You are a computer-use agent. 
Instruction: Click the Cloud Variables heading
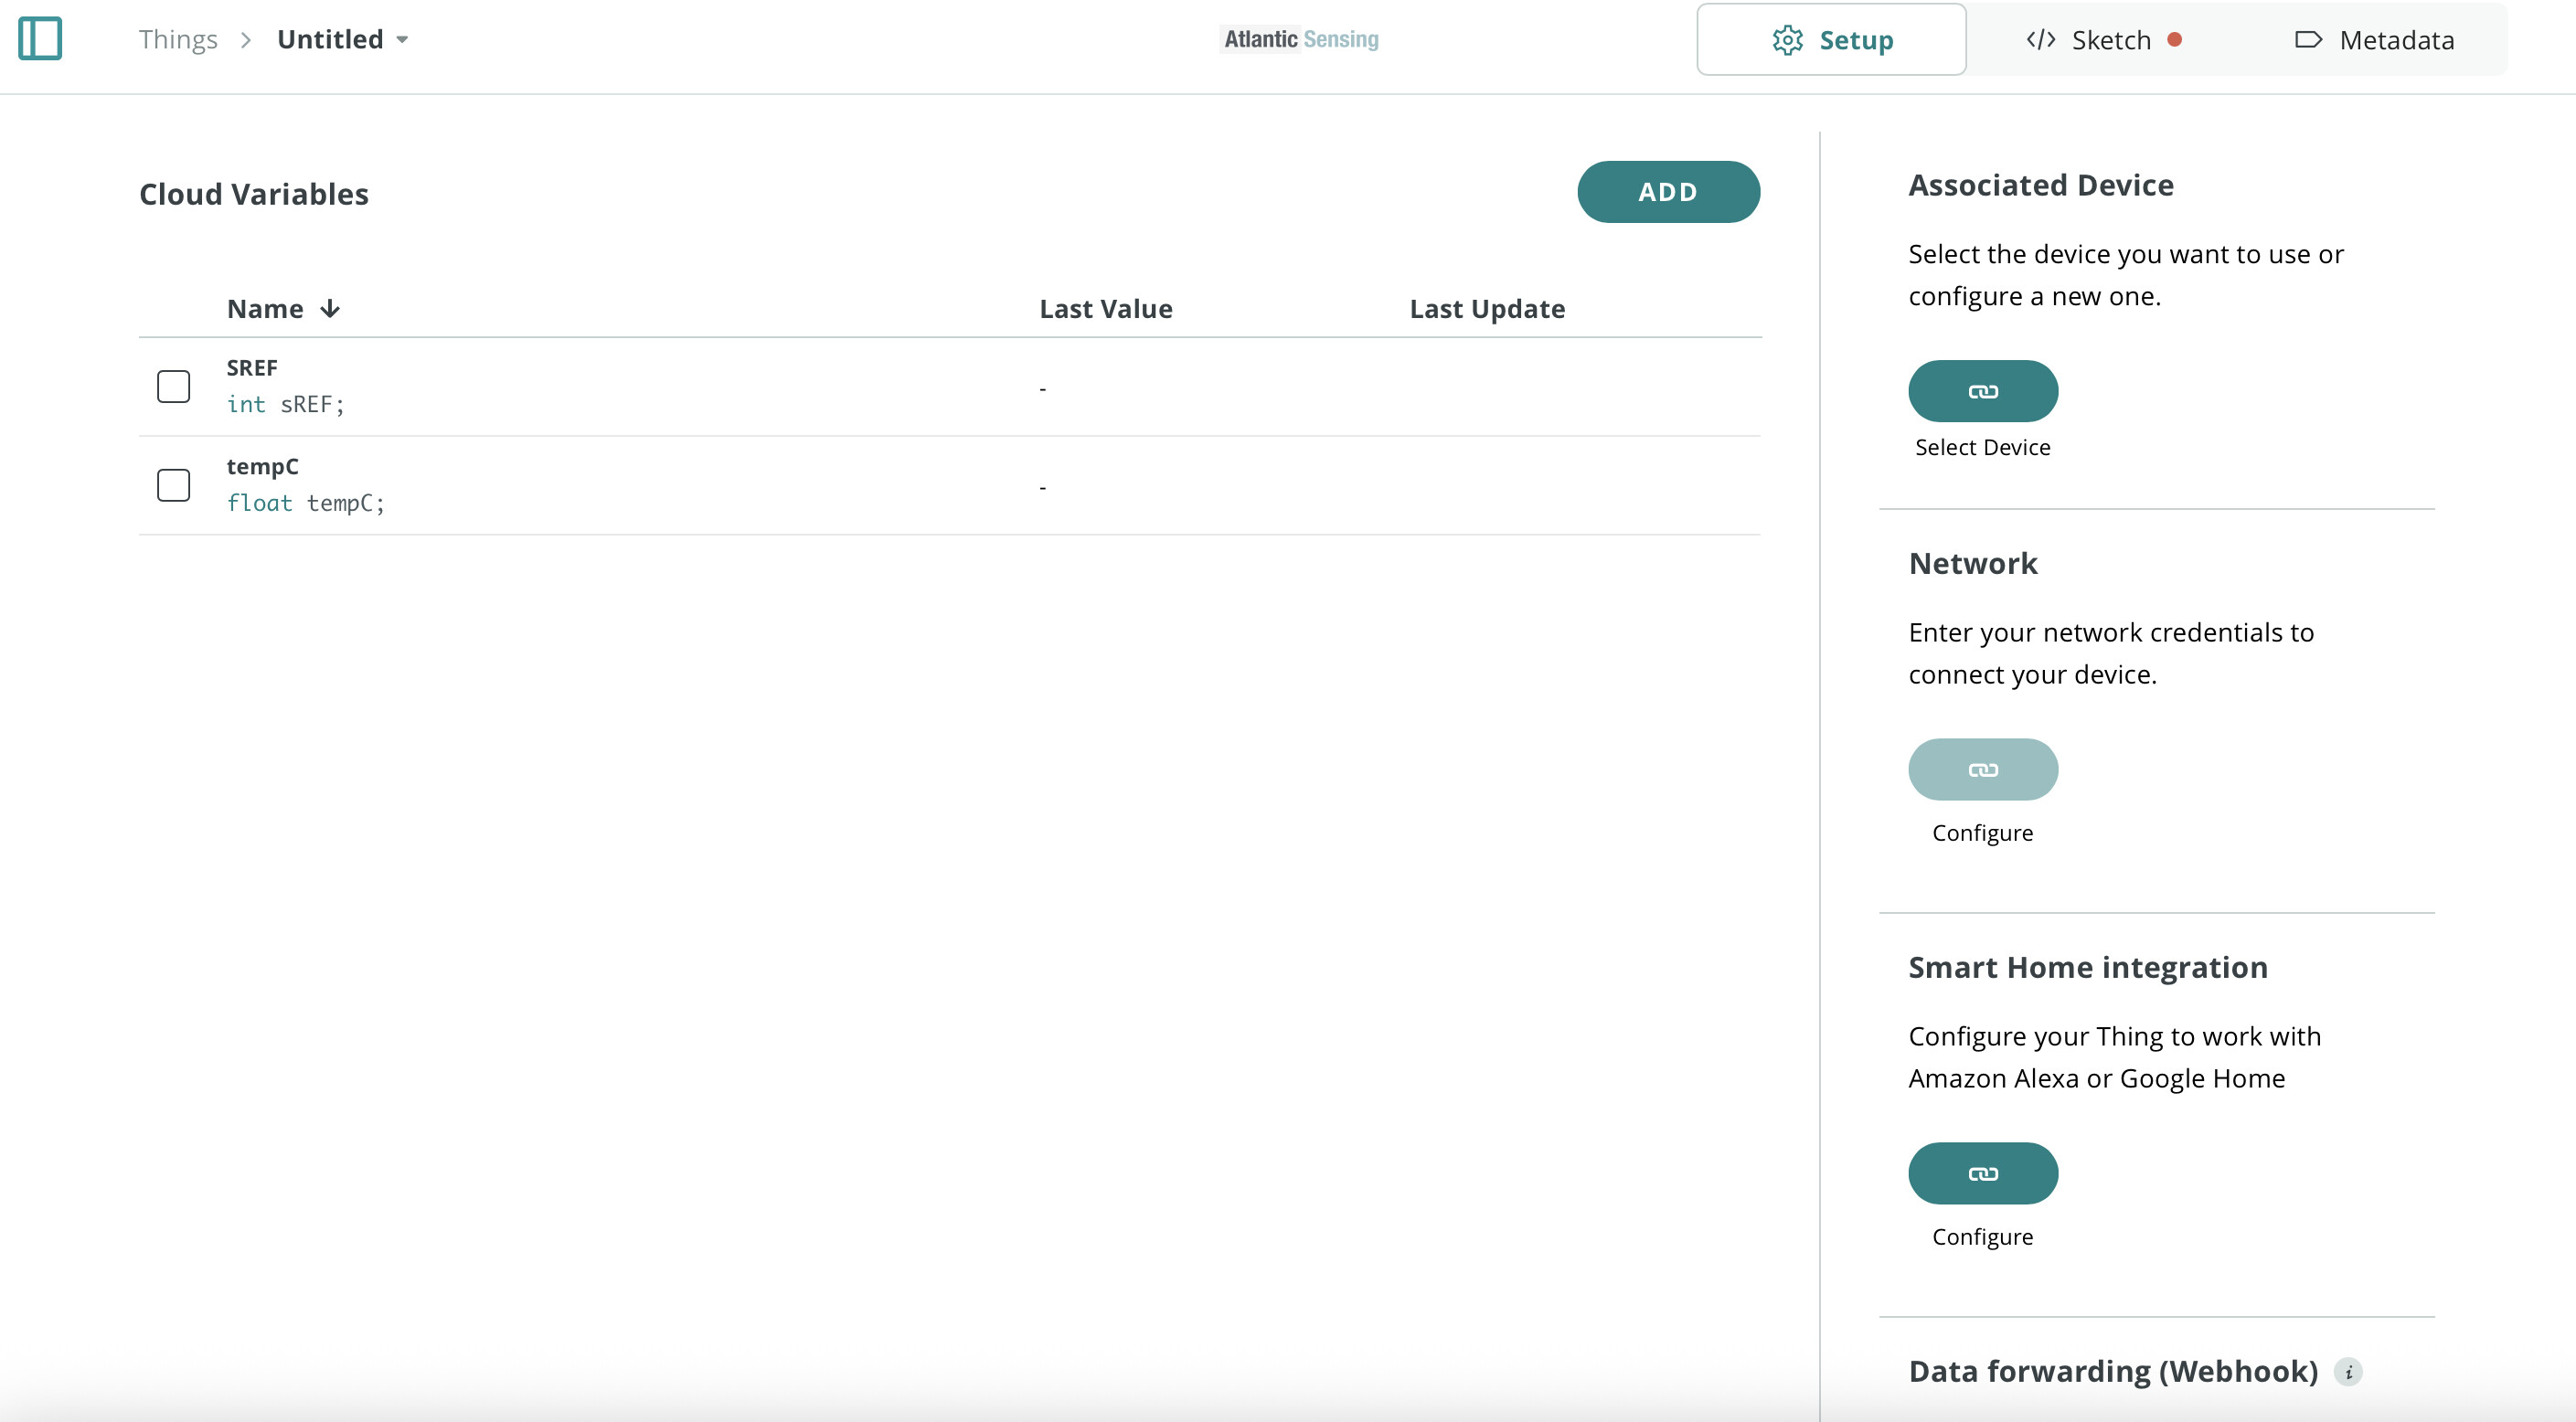click(x=254, y=194)
